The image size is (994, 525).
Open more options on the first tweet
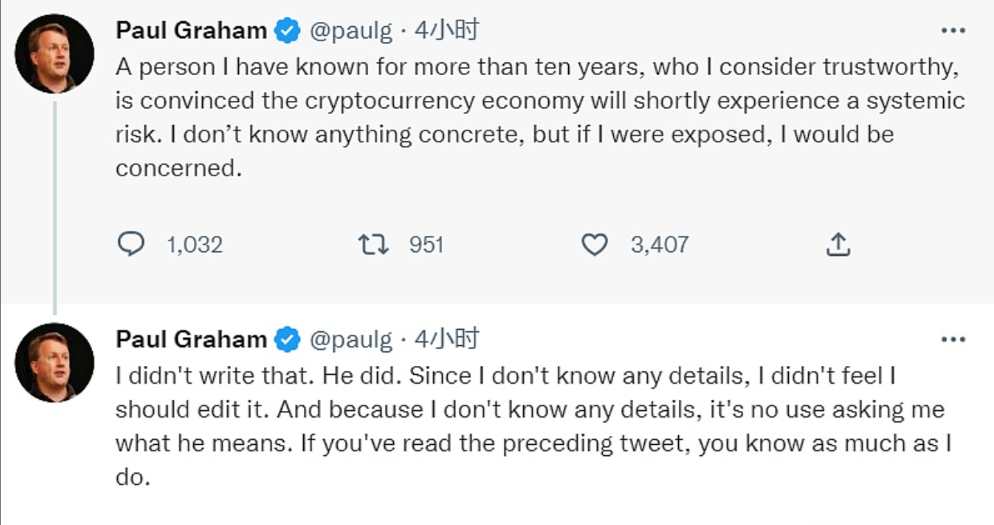pos(952,31)
